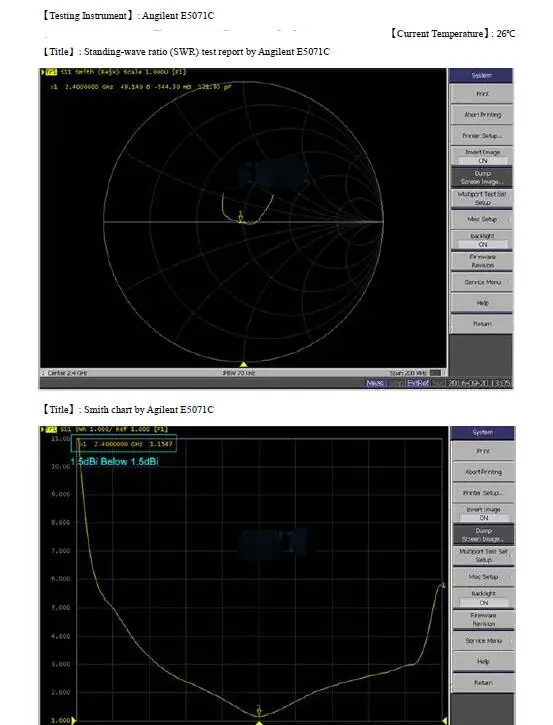
Task: Click Abort Printing in the lower SWR screenshot
Action: [x=483, y=472]
